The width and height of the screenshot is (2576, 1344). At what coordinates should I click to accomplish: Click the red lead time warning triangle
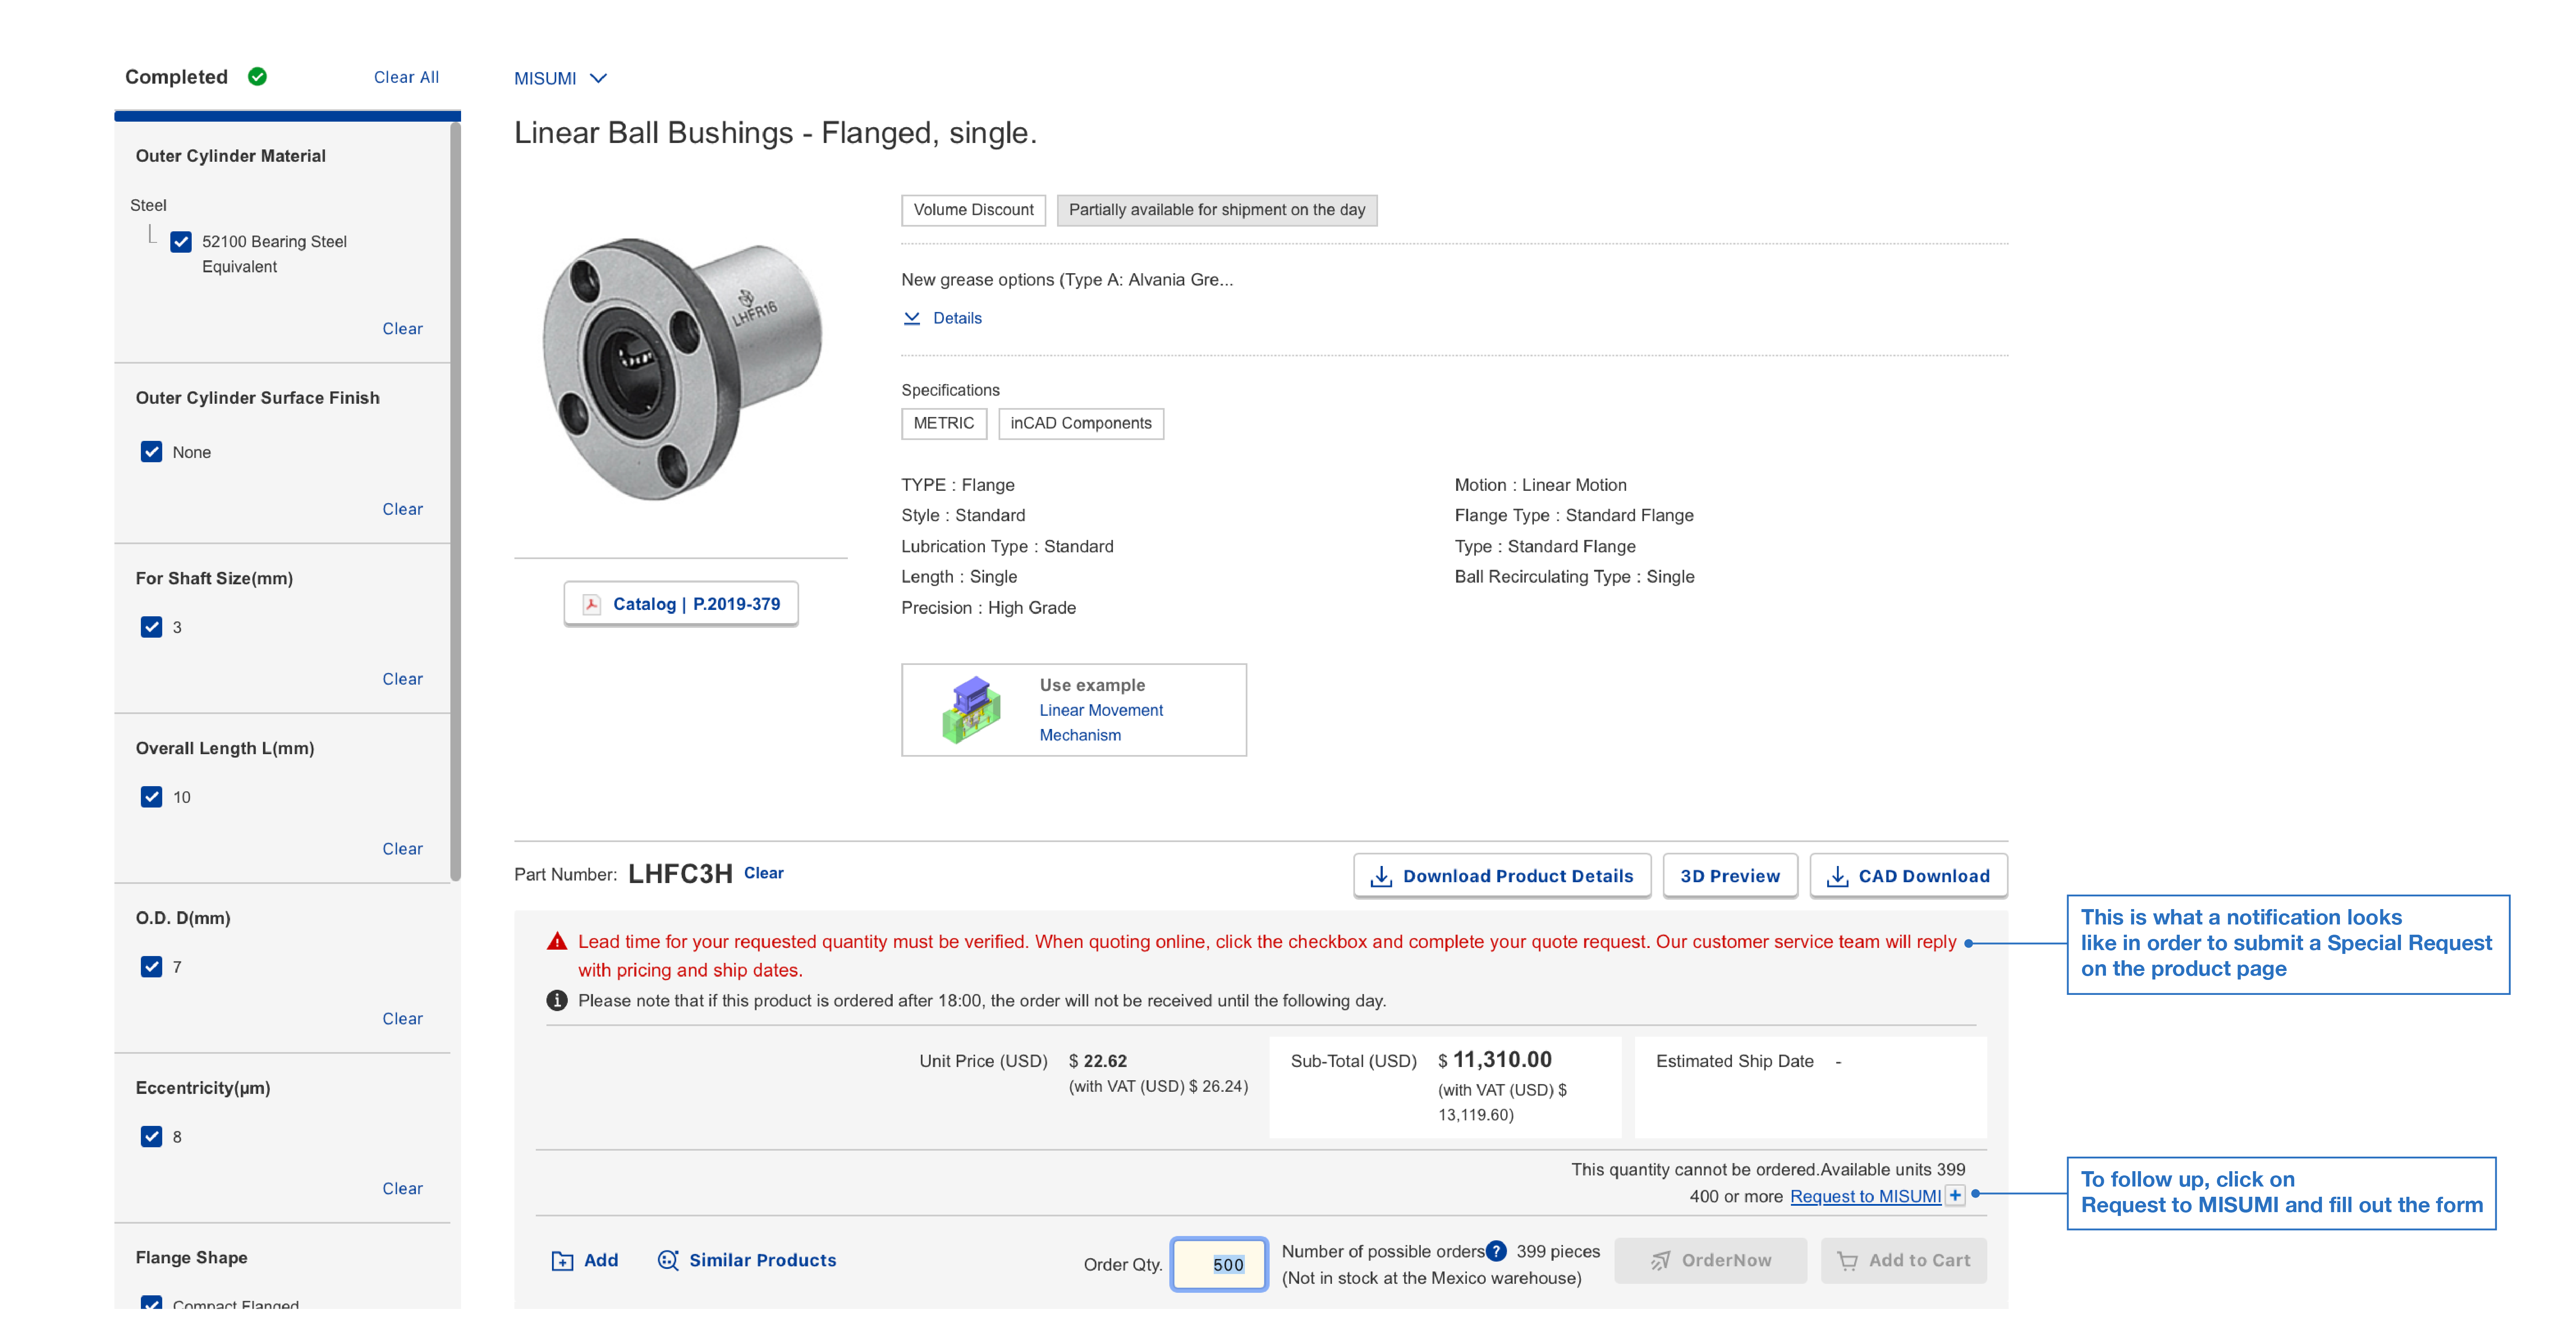tap(557, 942)
